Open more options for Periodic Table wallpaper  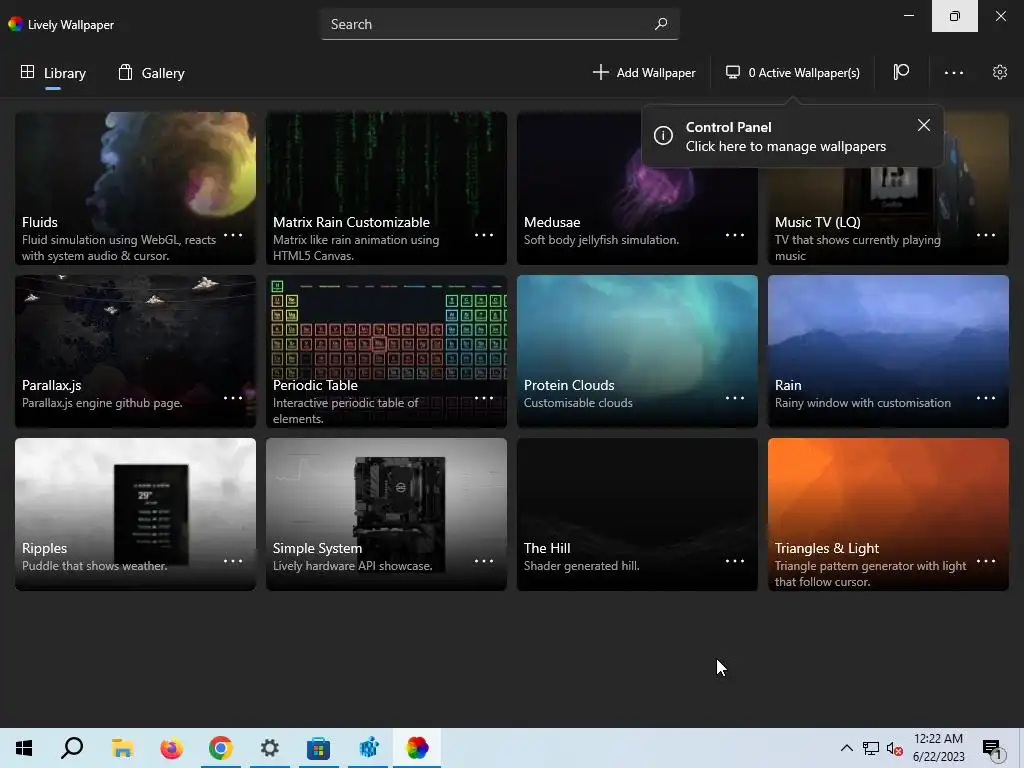(x=484, y=398)
